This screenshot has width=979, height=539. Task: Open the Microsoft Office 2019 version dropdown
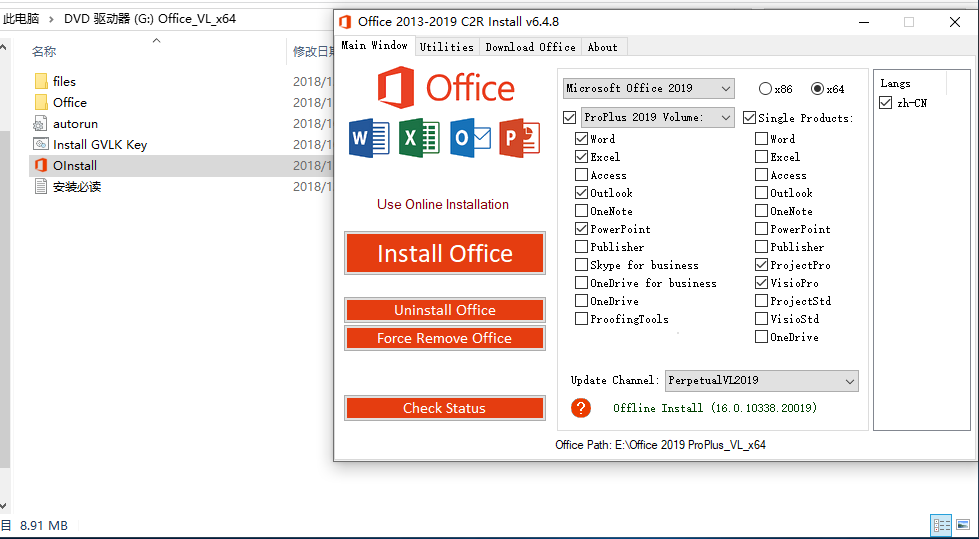coord(649,89)
